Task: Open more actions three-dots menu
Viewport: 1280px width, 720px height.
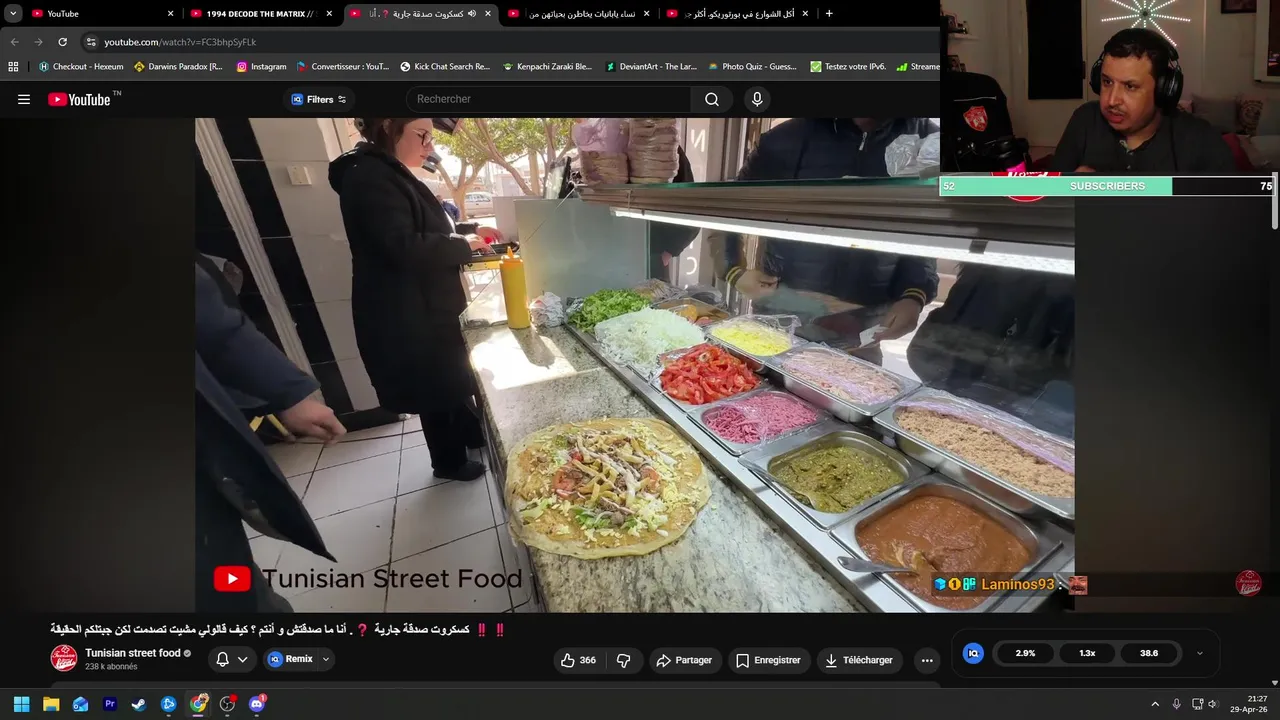Action: [x=927, y=660]
